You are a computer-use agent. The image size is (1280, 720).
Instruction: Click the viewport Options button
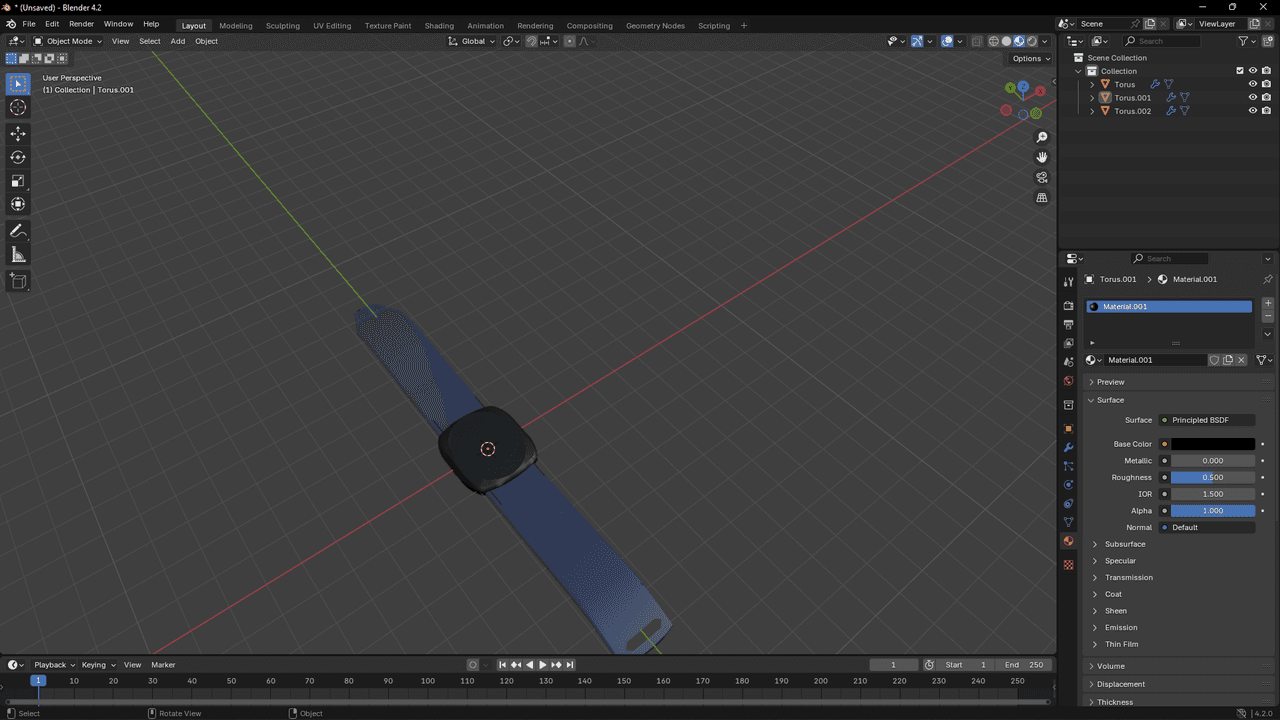[x=1030, y=58]
